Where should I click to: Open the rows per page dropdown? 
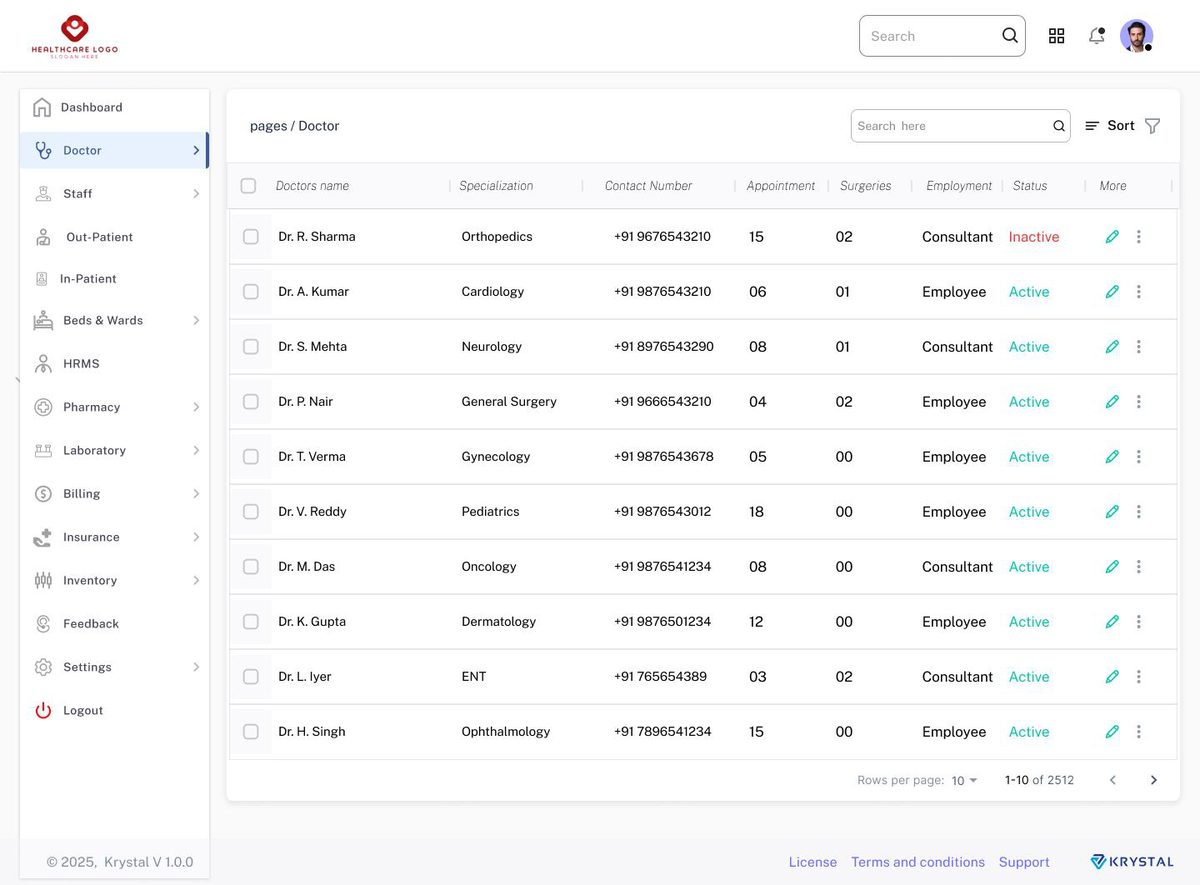coord(965,781)
